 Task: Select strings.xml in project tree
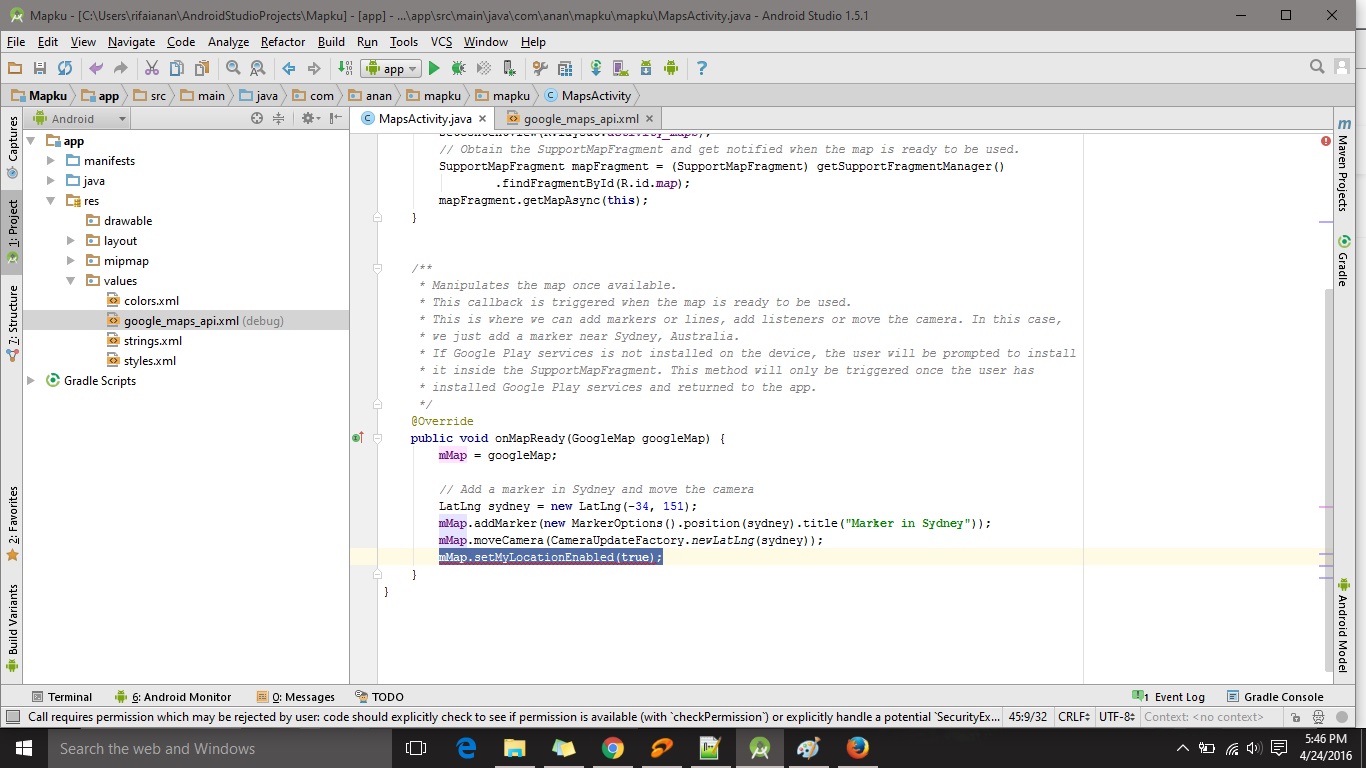point(152,341)
